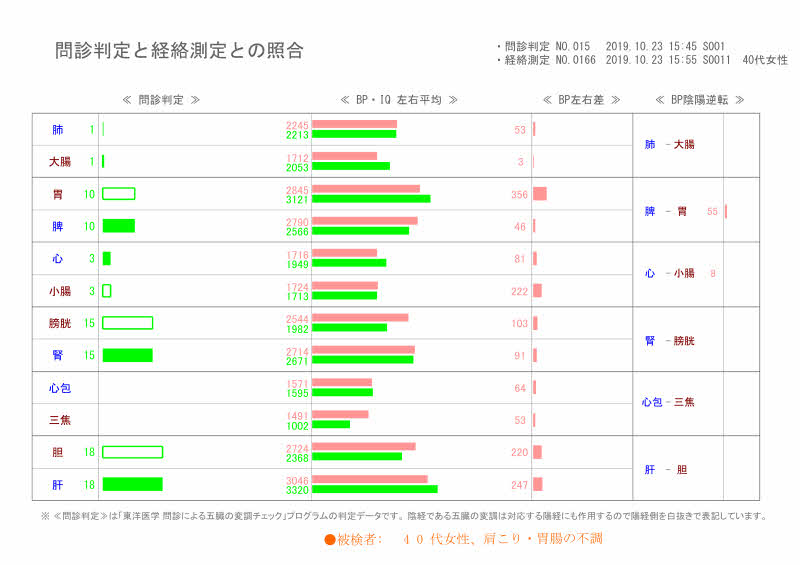Select the 心包－三焦 pair label
800x565 pixels.
[667, 402]
